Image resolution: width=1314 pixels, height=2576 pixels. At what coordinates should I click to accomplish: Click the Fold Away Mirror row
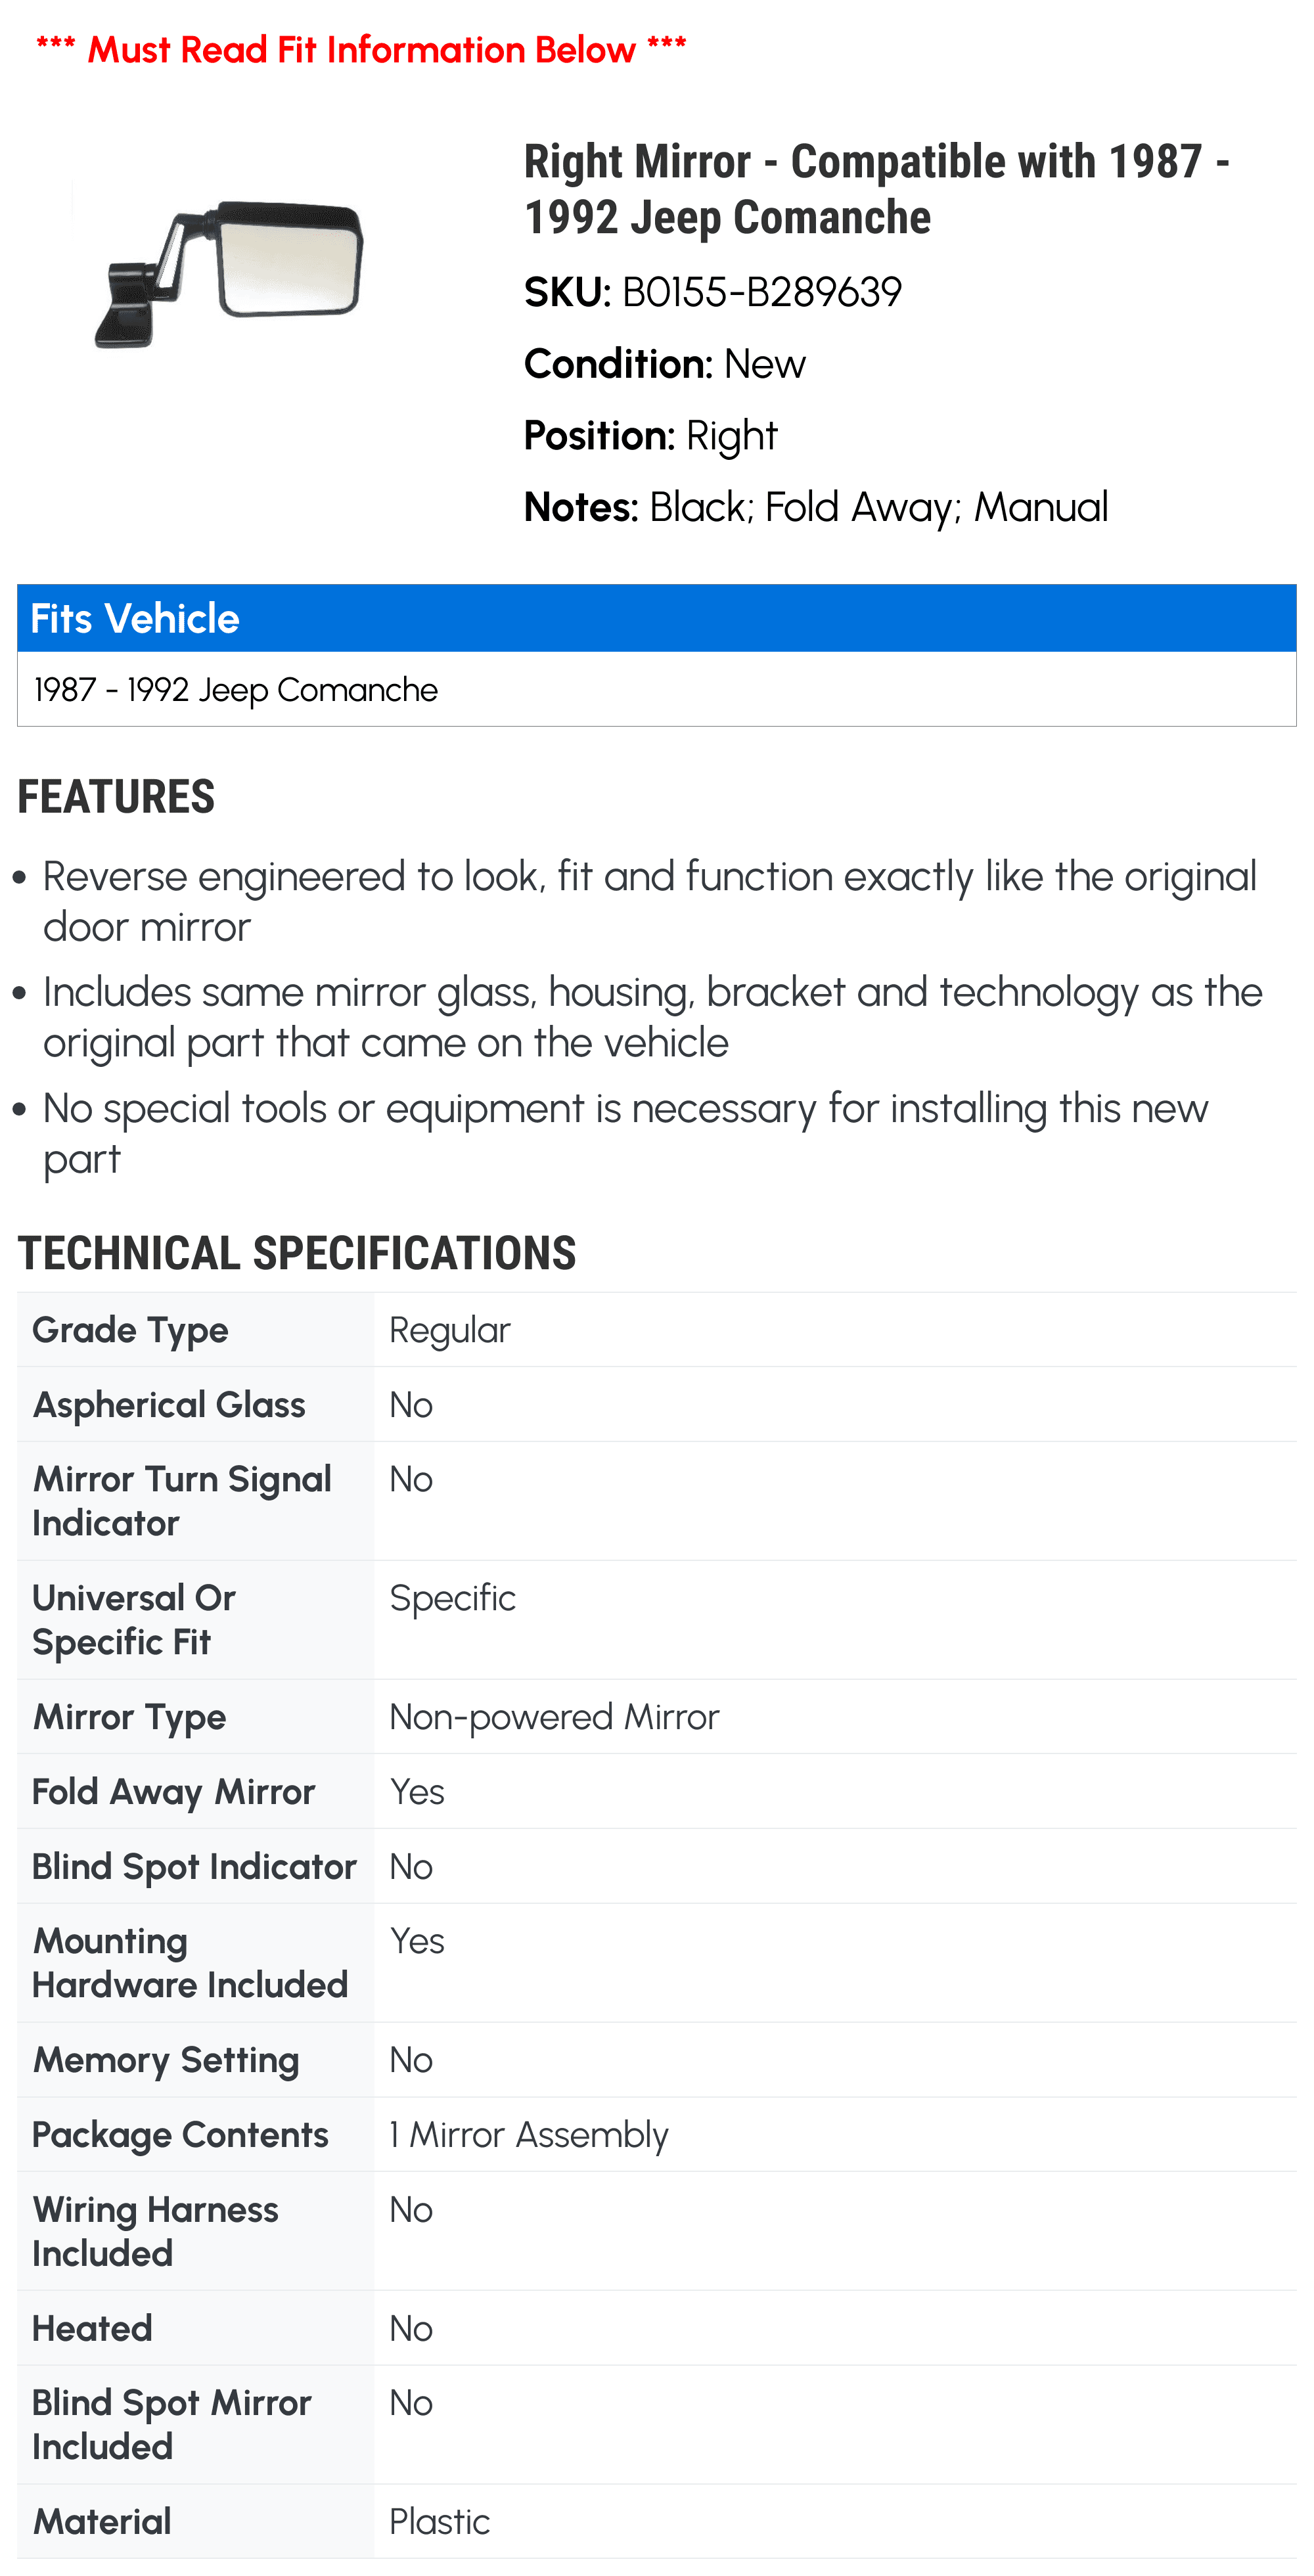(x=656, y=1791)
